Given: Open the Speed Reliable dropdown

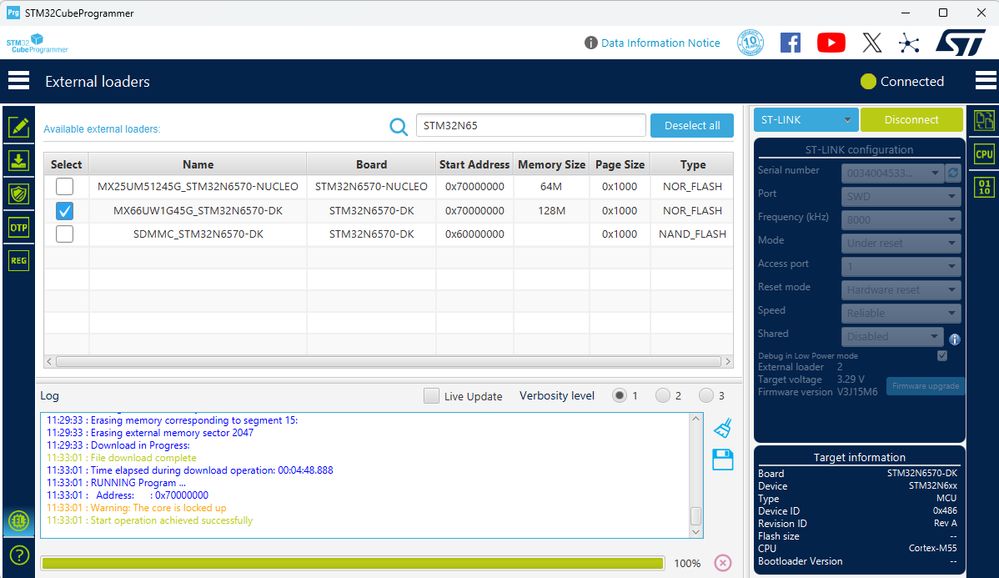Looking at the screenshot, I should point(901,313).
